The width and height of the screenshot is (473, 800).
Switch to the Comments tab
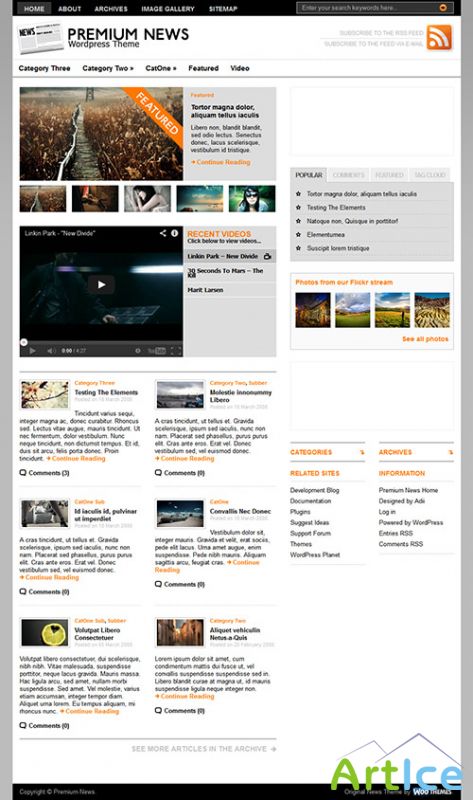click(348, 175)
